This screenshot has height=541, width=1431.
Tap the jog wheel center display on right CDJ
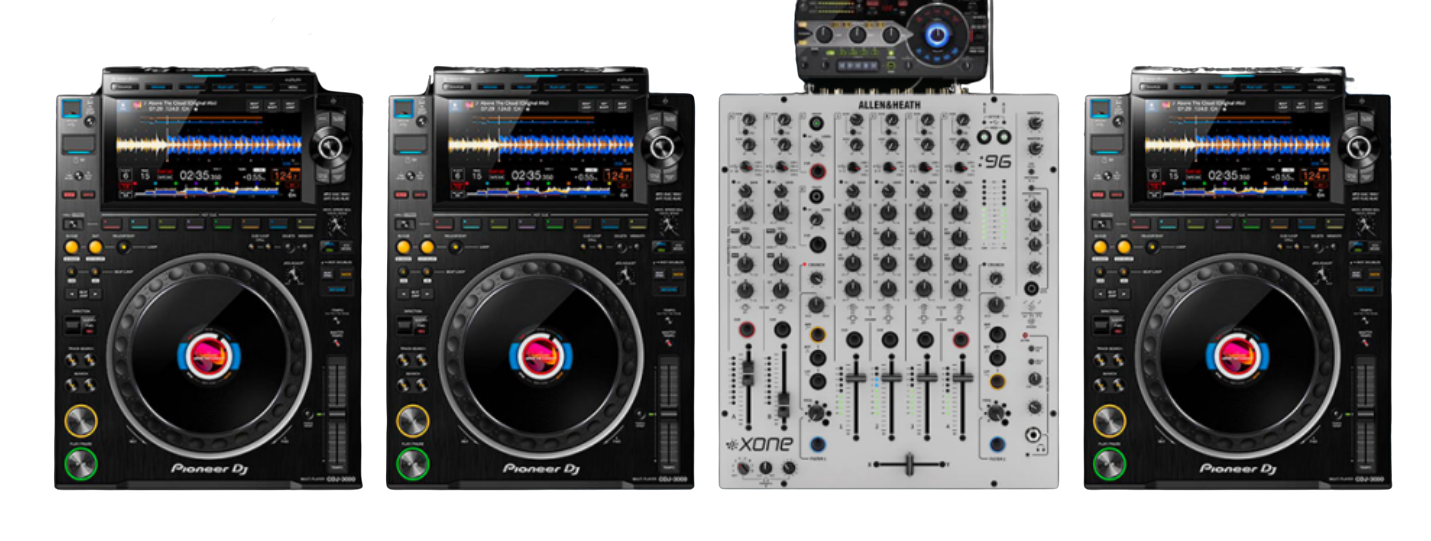click(1238, 357)
